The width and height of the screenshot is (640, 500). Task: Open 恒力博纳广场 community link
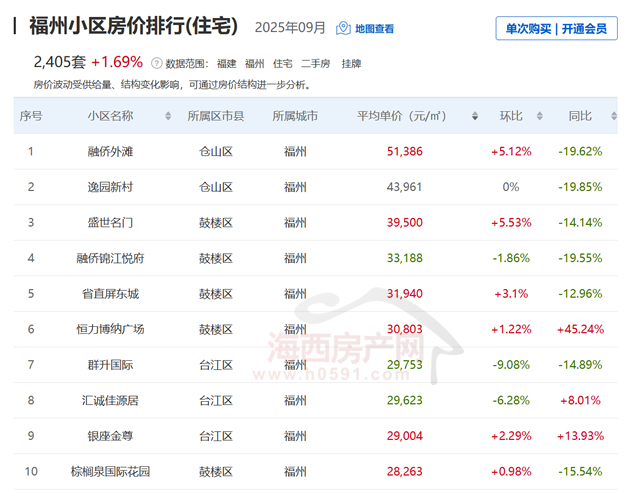(x=110, y=329)
